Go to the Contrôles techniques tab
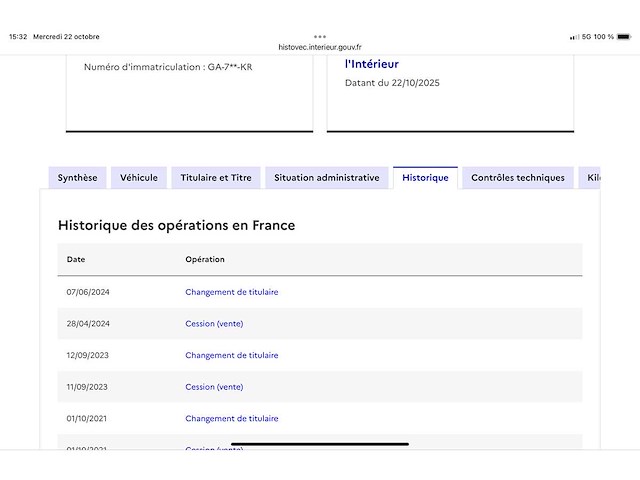640x480 pixels. [517, 178]
